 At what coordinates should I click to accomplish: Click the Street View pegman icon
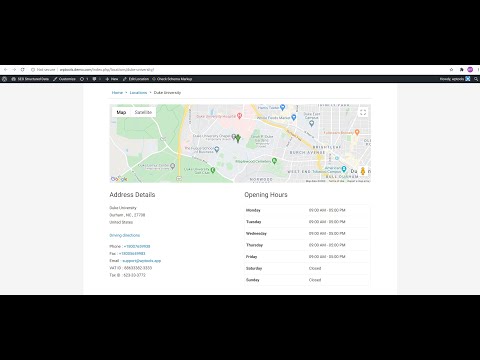(363, 171)
